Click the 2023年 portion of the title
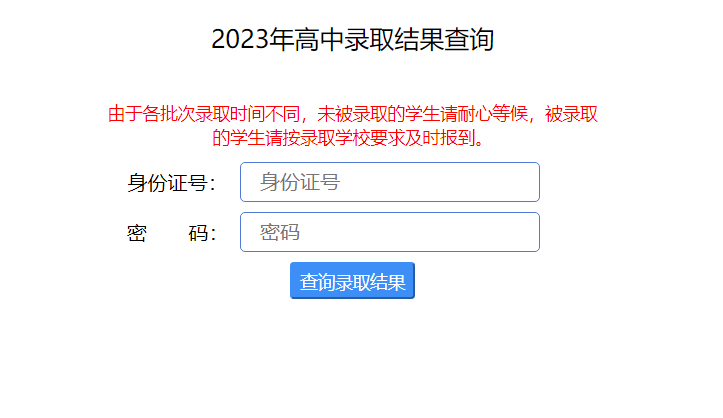The image size is (723, 418). point(241,40)
